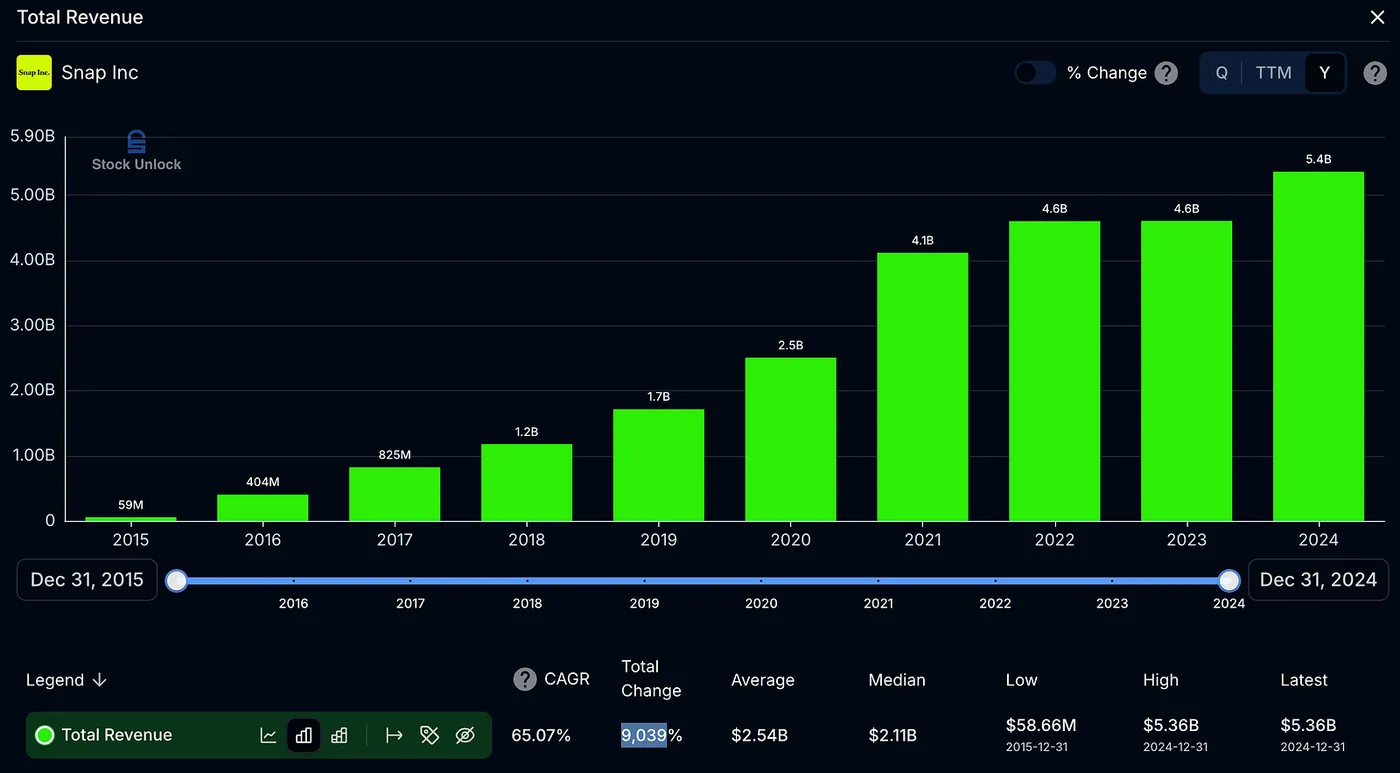Close the Total Revenue panel
Image resolution: width=1400 pixels, height=773 pixels.
tap(1377, 17)
